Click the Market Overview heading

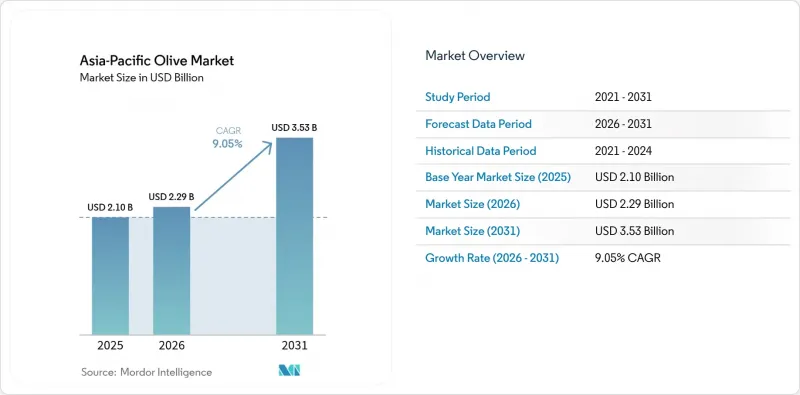pyautogui.click(x=475, y=56)
